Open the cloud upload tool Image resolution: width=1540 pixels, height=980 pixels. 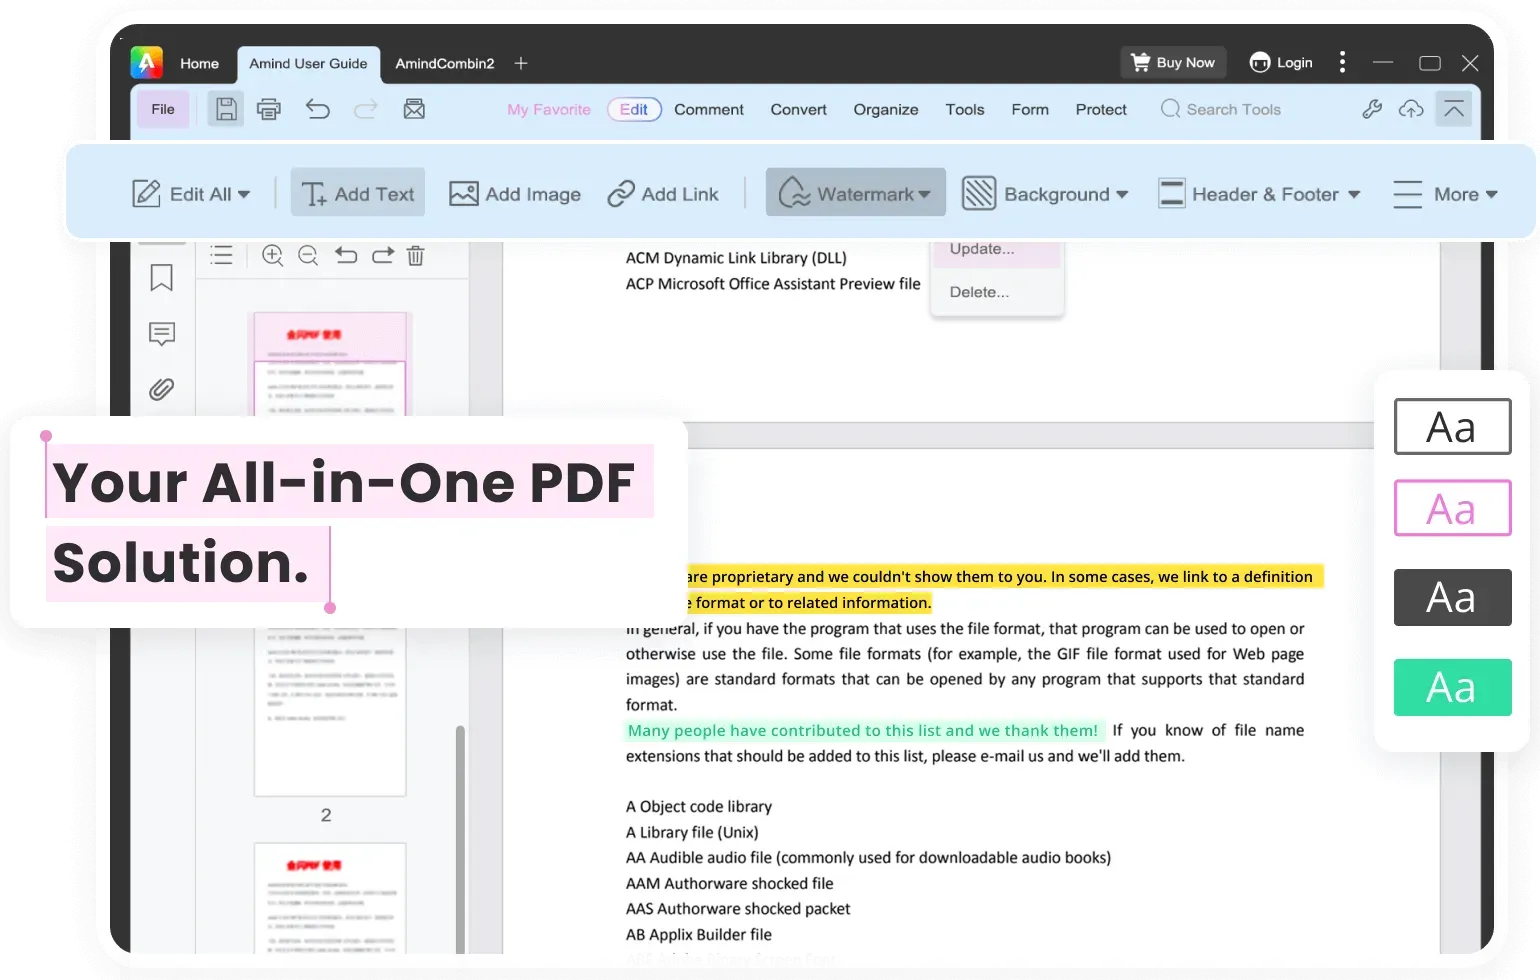[1411, 109]
